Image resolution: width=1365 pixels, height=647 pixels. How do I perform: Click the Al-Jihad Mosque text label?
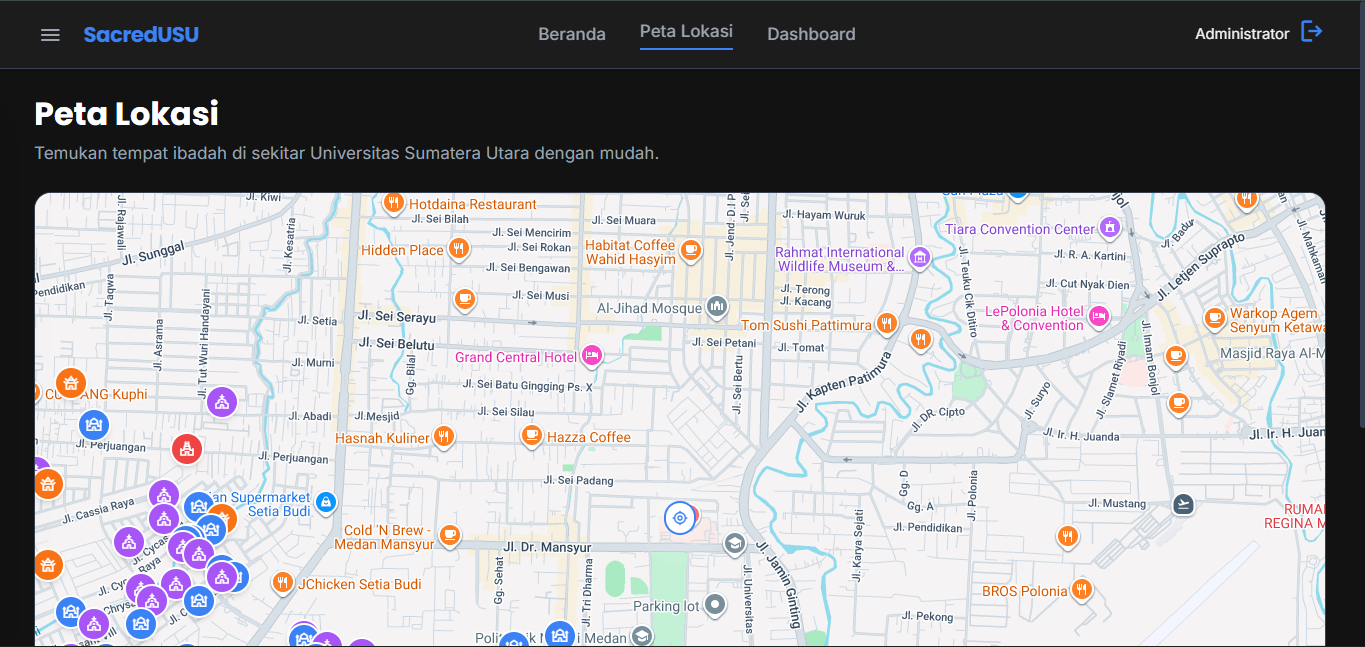click(x=649, y=308)
